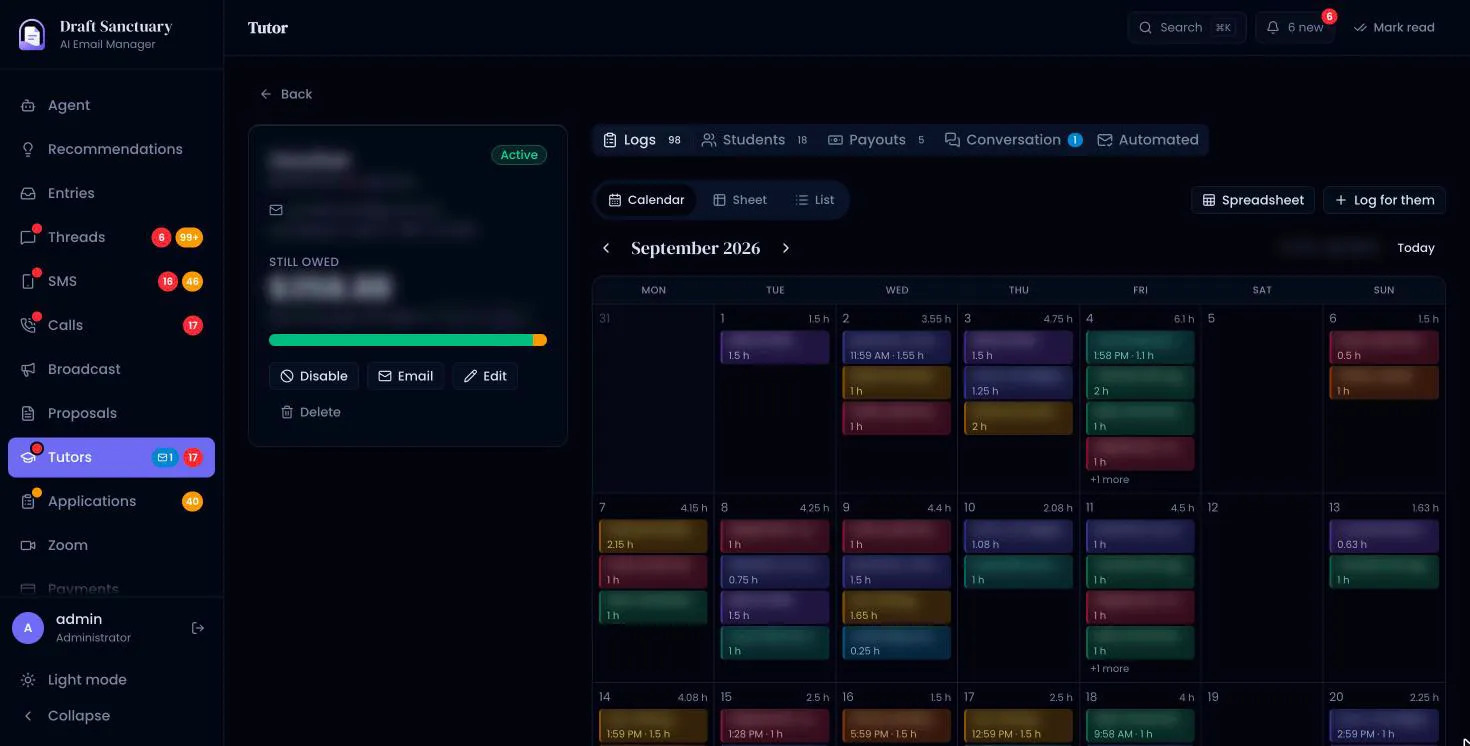Click the Email button
Viewport: 1470px width, 746px height.
click(x=406, y=376)
